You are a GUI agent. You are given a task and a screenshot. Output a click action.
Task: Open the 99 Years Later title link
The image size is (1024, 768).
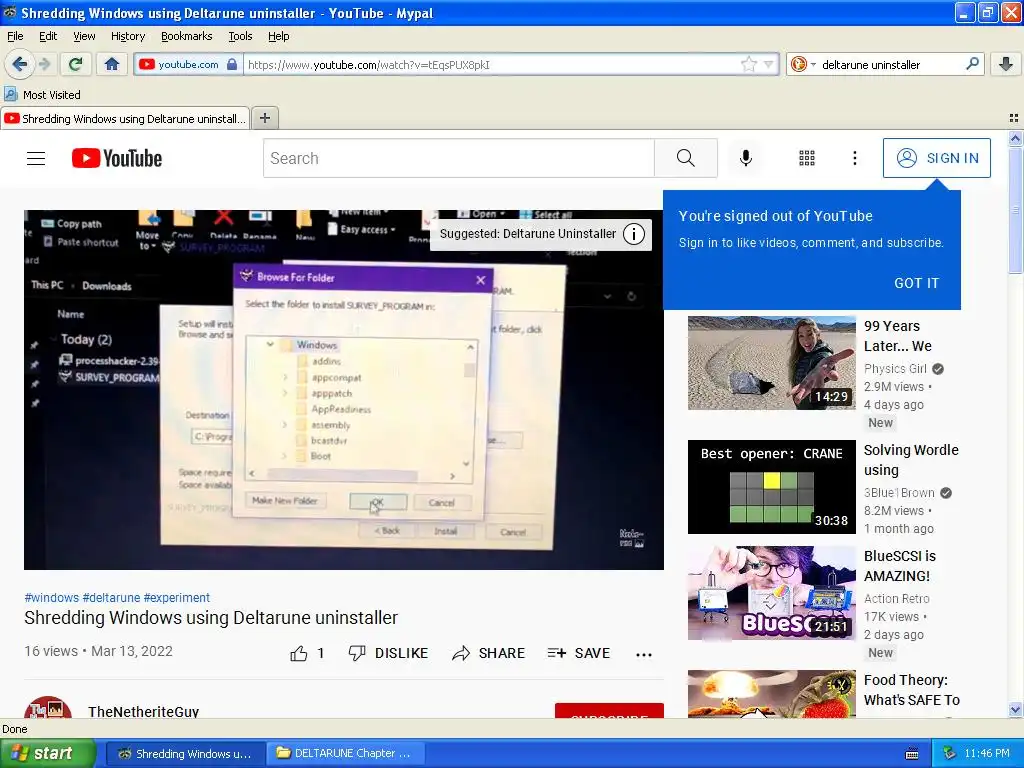(898, 336)
